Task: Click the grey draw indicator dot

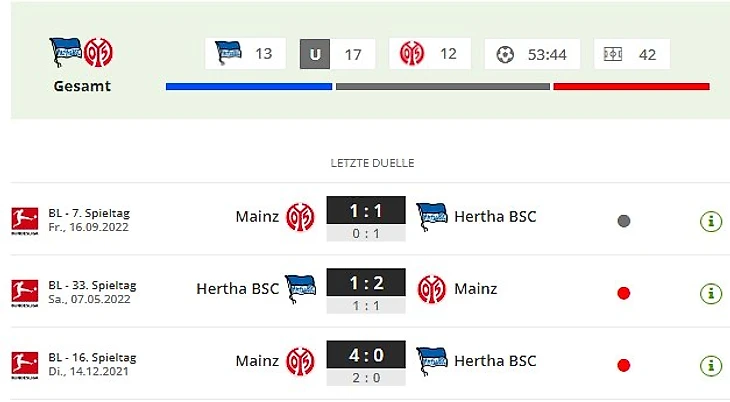Action: point(624,221)
